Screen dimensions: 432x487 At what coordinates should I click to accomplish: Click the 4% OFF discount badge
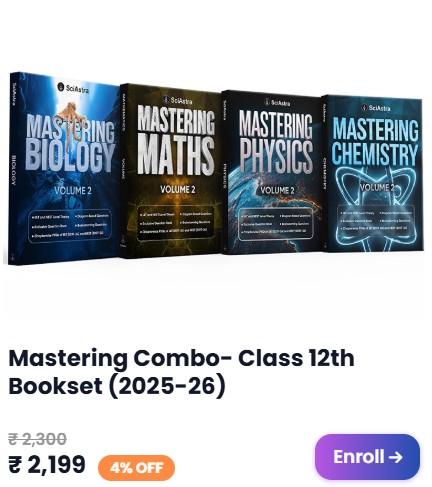pos(136,468)
